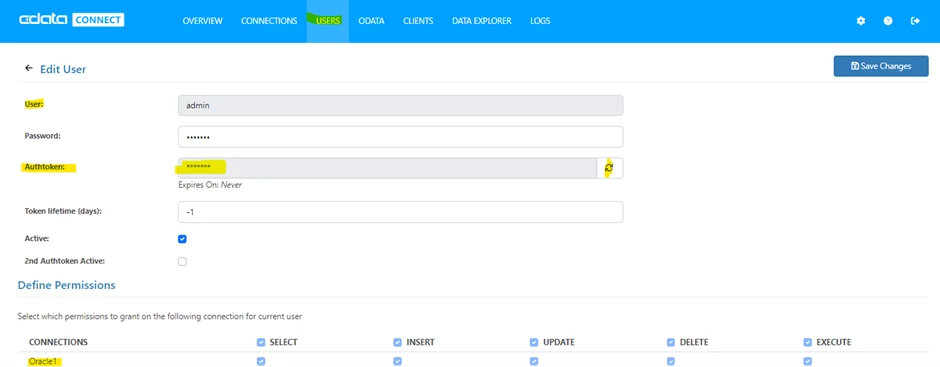The height and width of the screenshot is (367, 940).
Task: Uncheck EXECUTE permission for Oracle1
Action: click(x=808, y=362)
